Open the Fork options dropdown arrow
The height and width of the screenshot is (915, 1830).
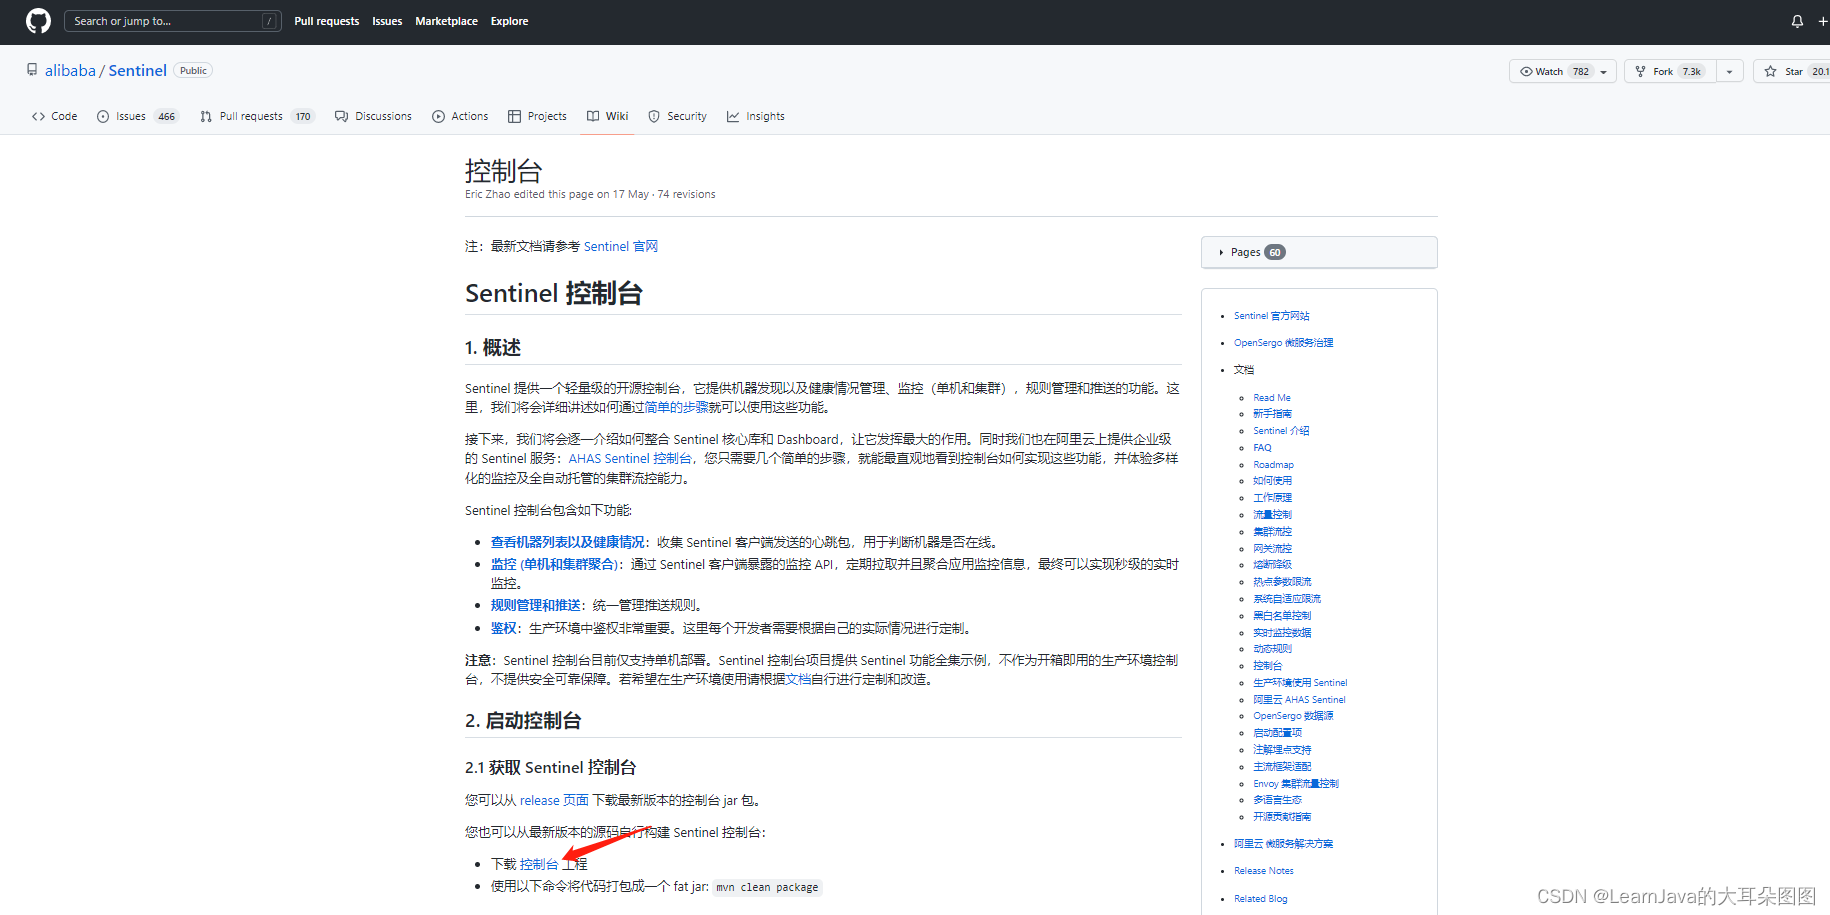1730,71
